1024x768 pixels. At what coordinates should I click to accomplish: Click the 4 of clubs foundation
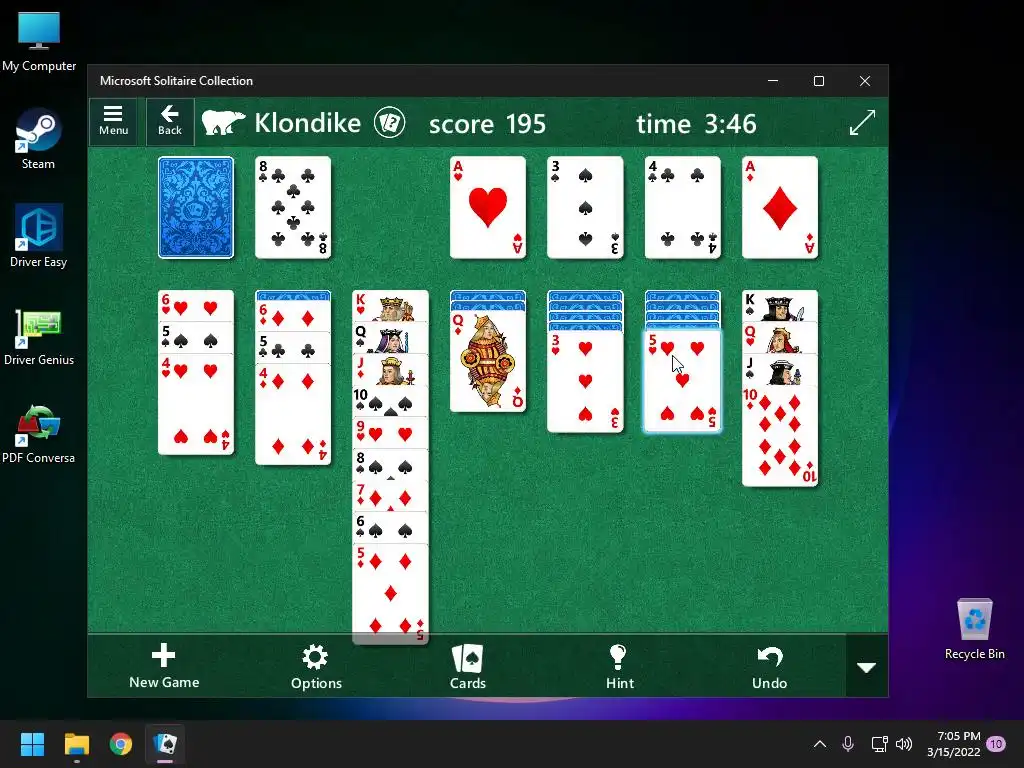pyautogui.click(x=682, y=208)
